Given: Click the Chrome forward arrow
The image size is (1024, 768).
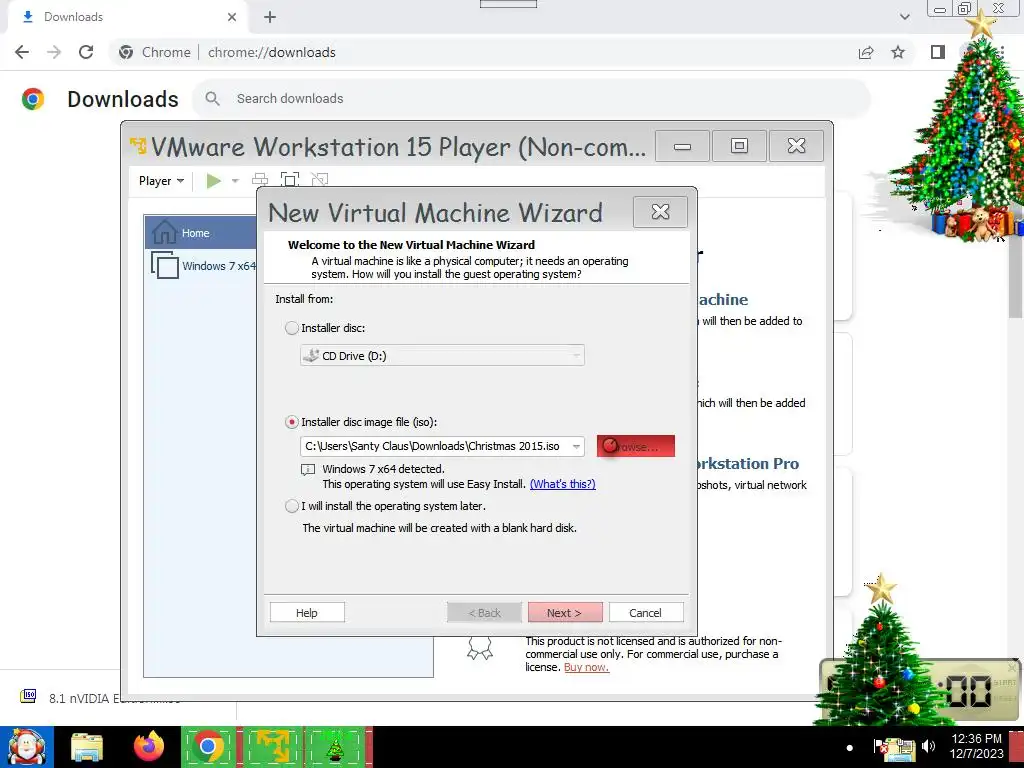Looking at the screenshot, I should (54, 52).
